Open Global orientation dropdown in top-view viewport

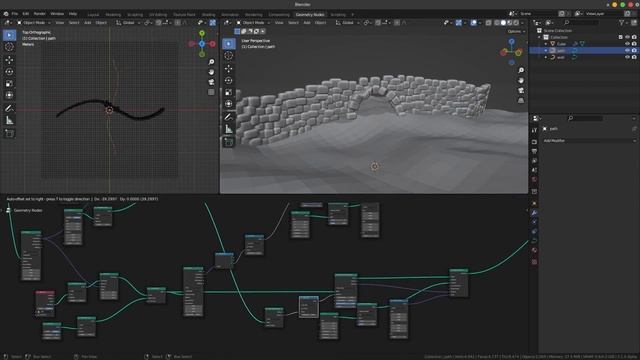128,23
